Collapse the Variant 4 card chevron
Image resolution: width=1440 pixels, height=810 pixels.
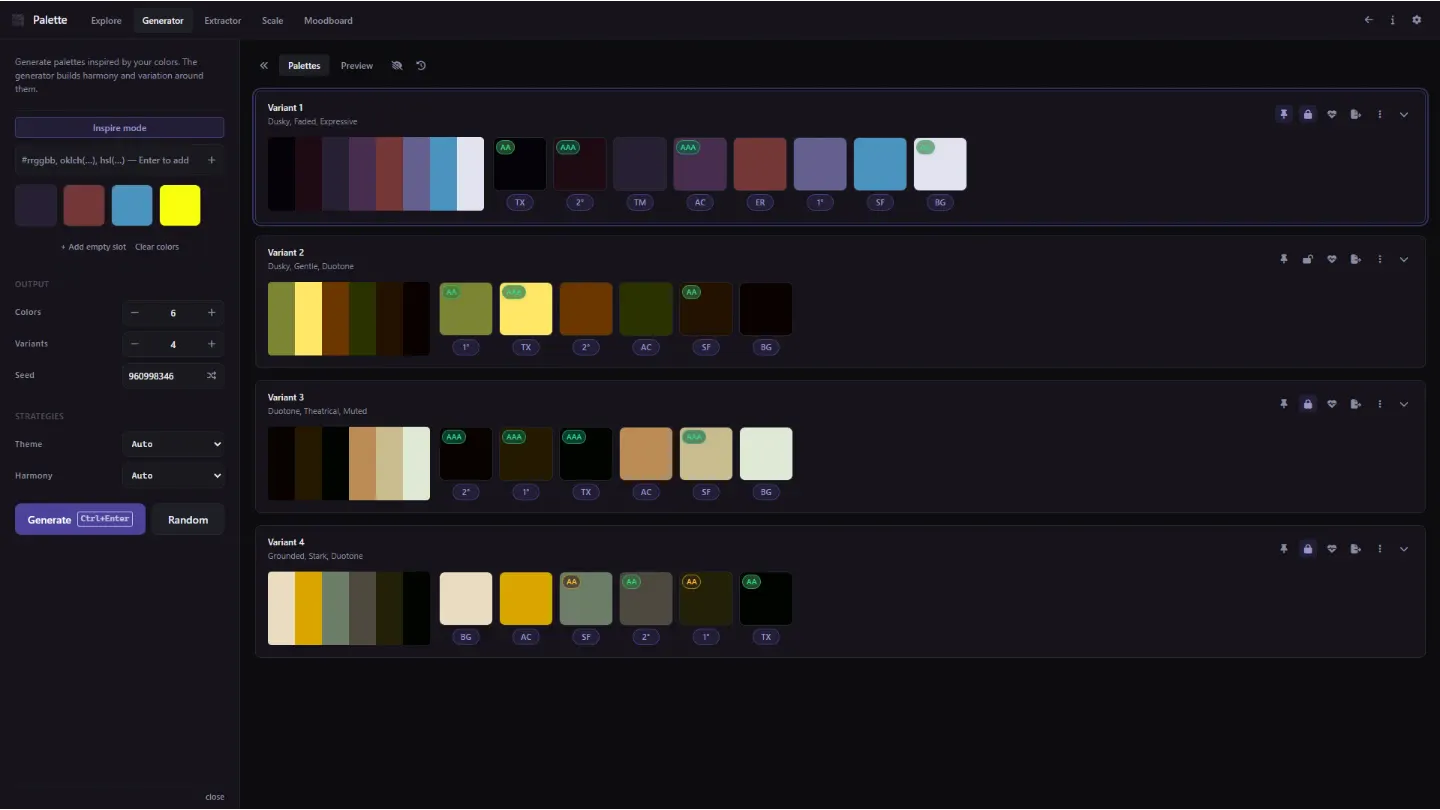click(x=1404, y=549)
